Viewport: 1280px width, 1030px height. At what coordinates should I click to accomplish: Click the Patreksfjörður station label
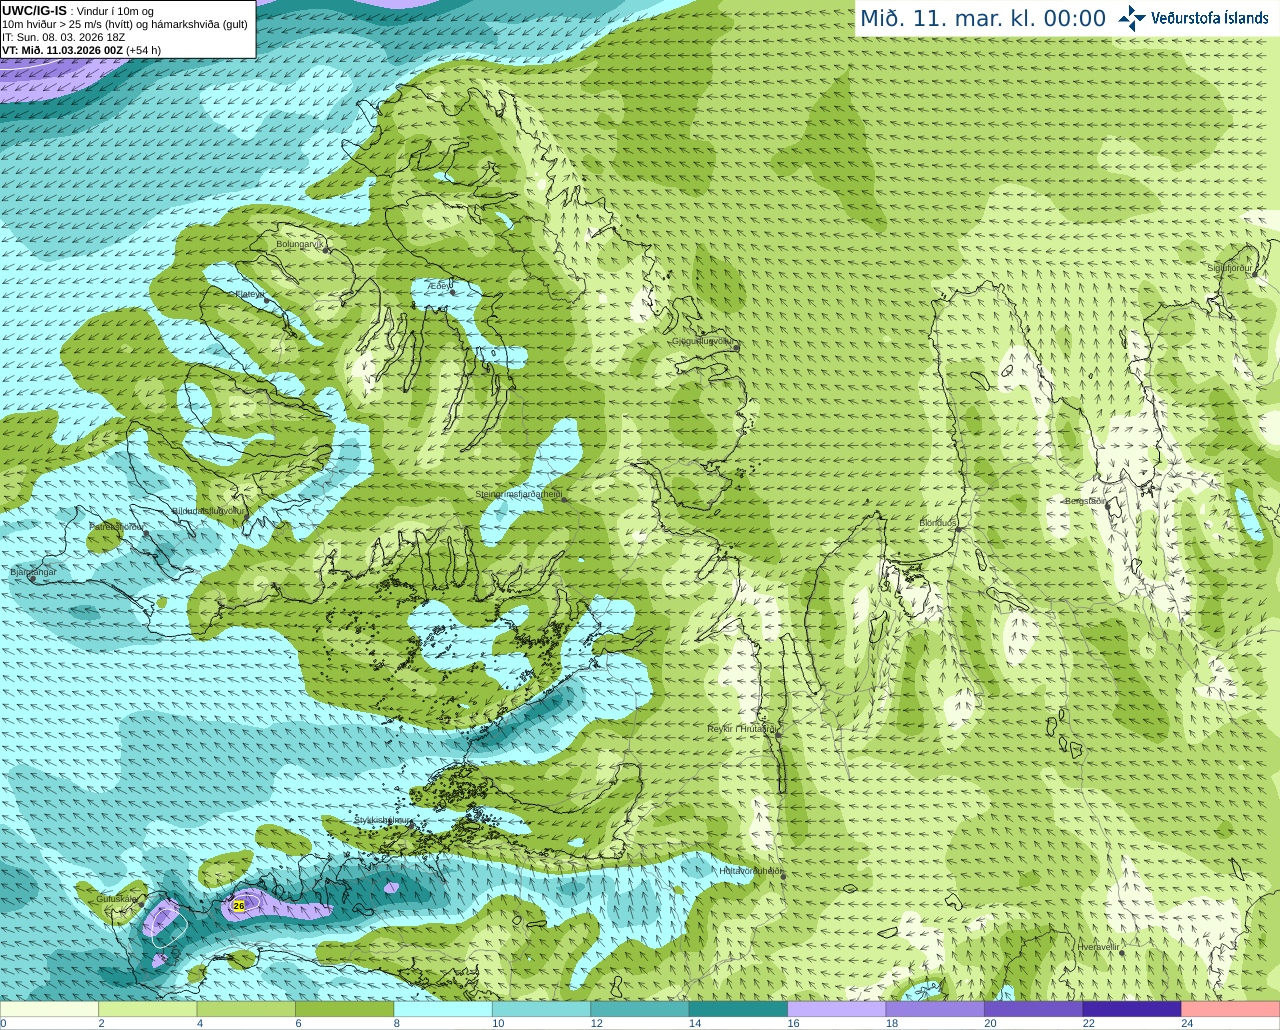[117, 526]
